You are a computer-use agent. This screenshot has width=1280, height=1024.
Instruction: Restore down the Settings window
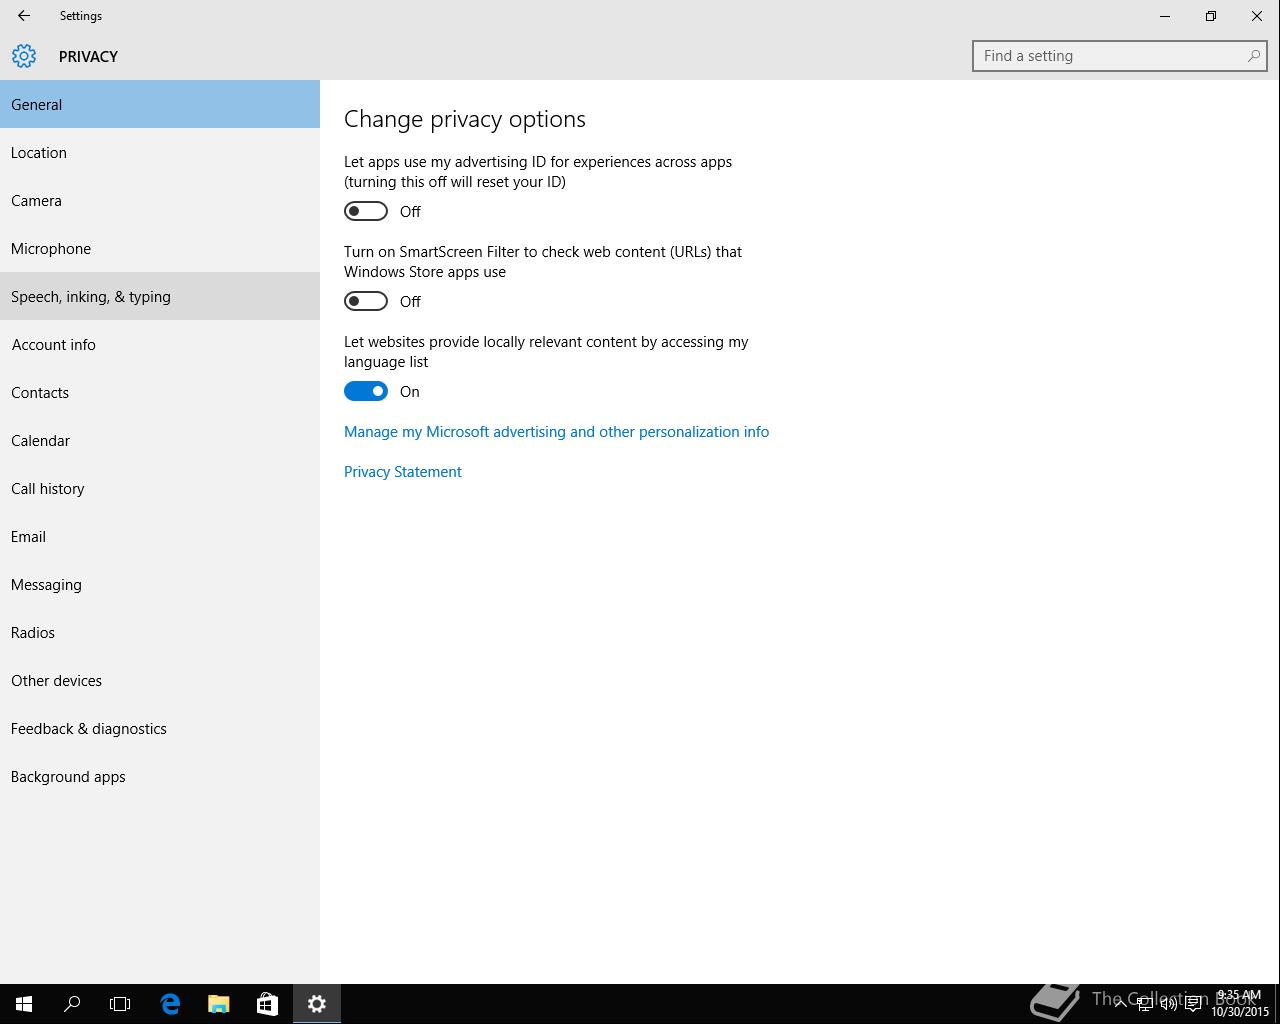pos(1211,16)
